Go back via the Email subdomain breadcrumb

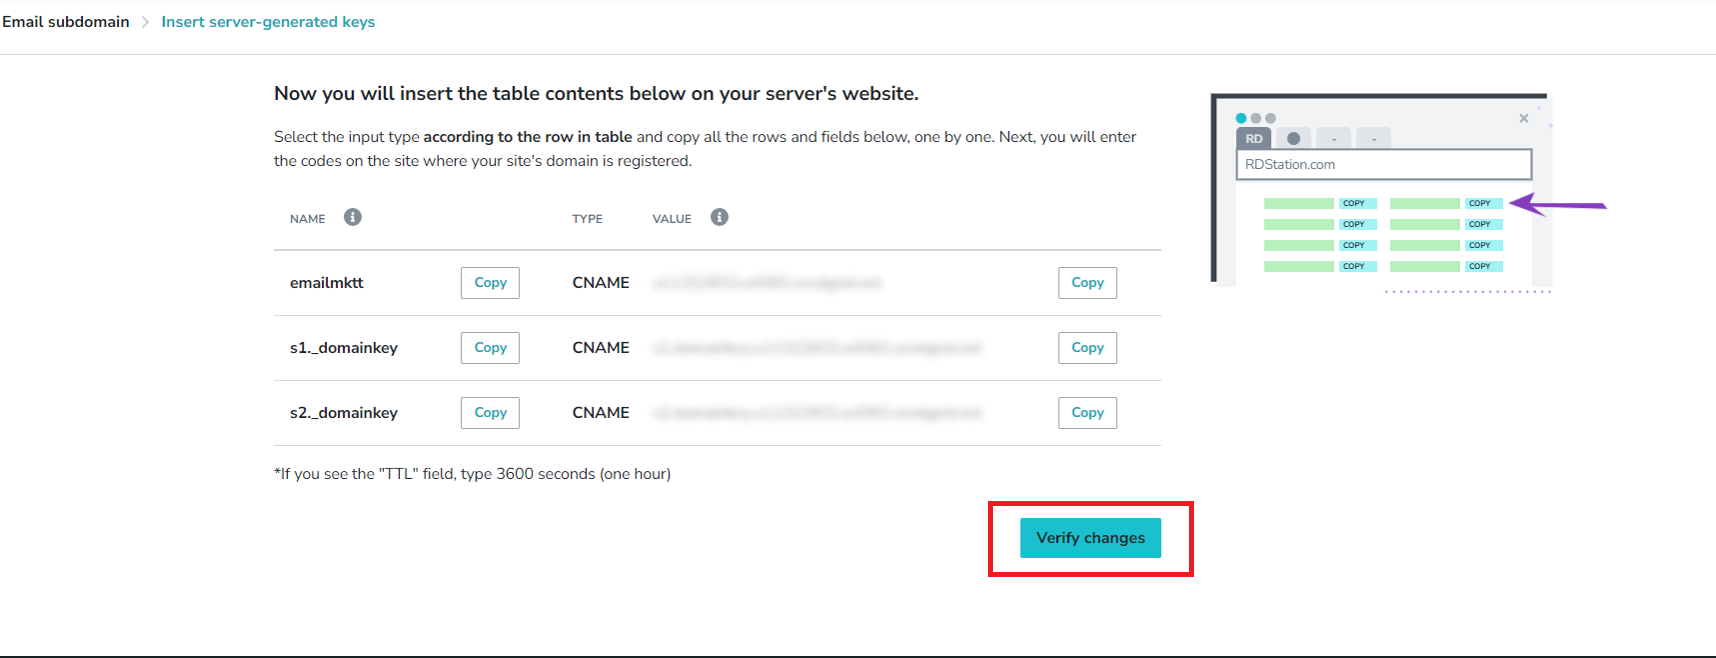(x=65, y=21)
